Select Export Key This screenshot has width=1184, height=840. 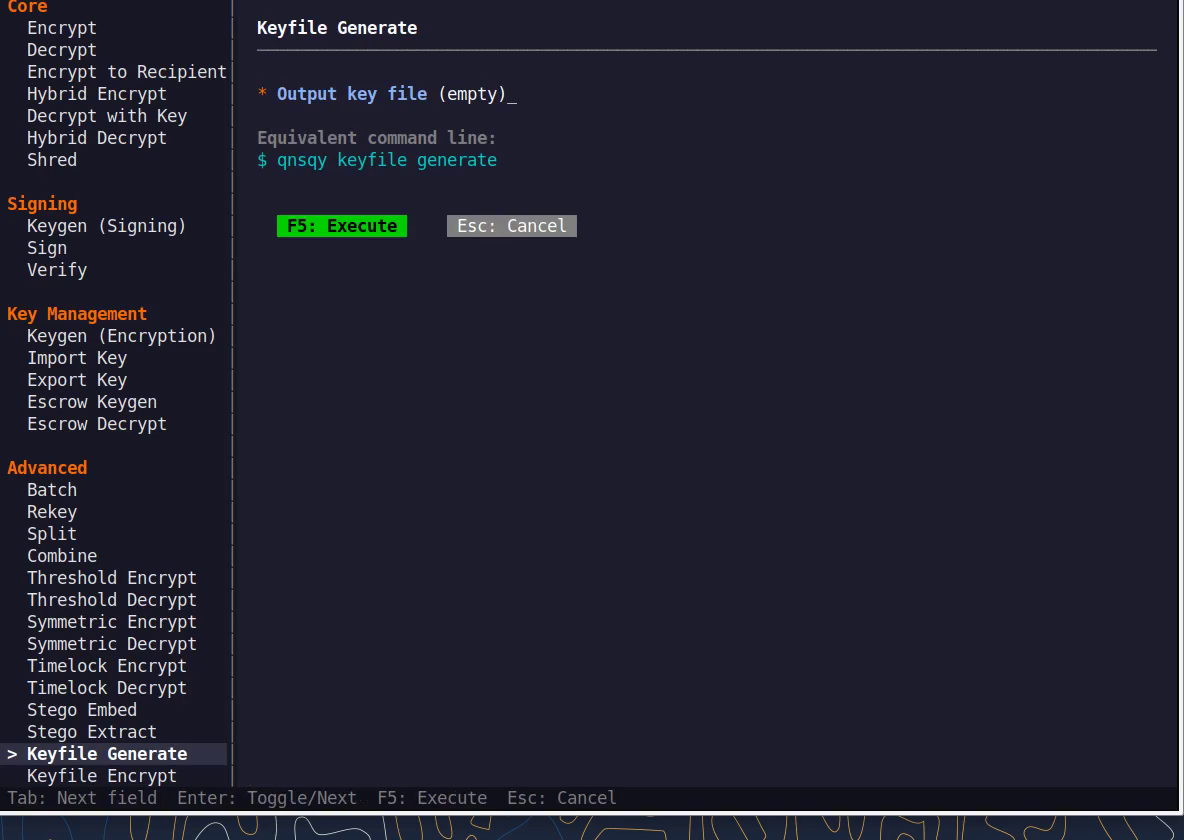click(77, 379)
